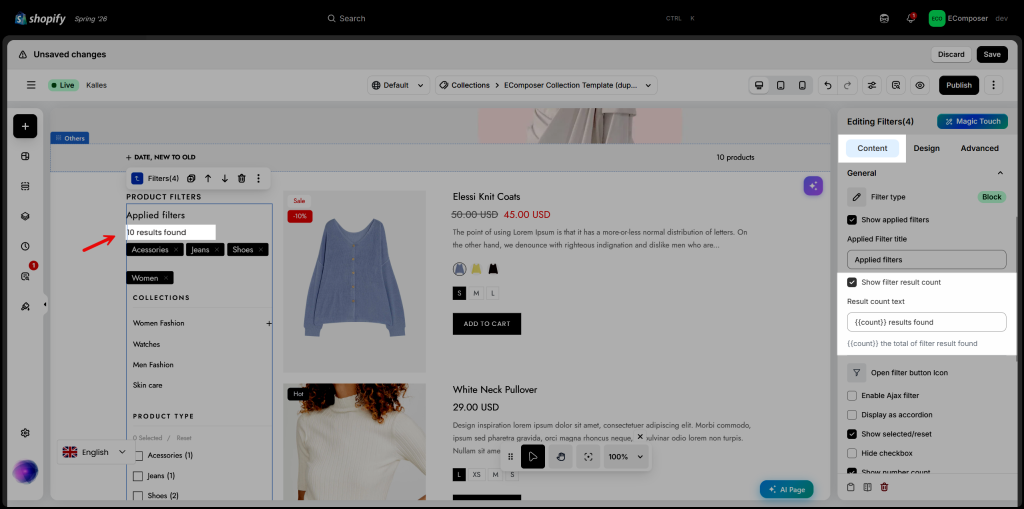Open Filters(4) floating toolbar more options

[x=258, y=178]
